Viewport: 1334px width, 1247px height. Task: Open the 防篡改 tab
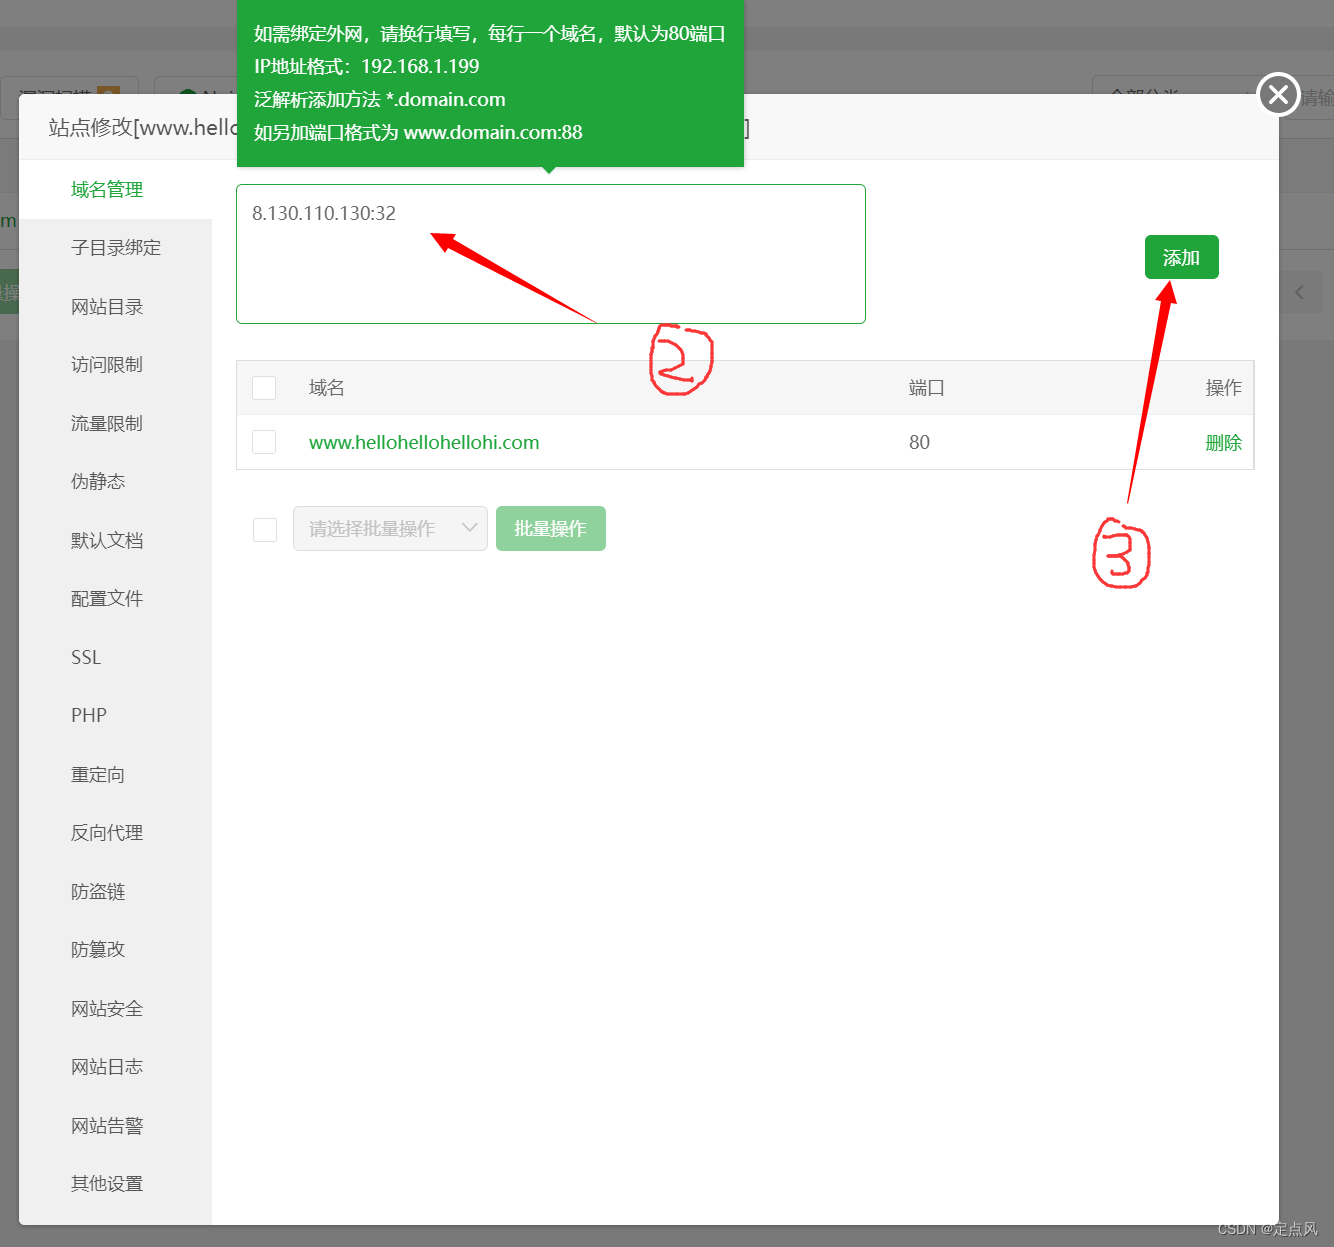pyautogui.click(x=98, y=950)
